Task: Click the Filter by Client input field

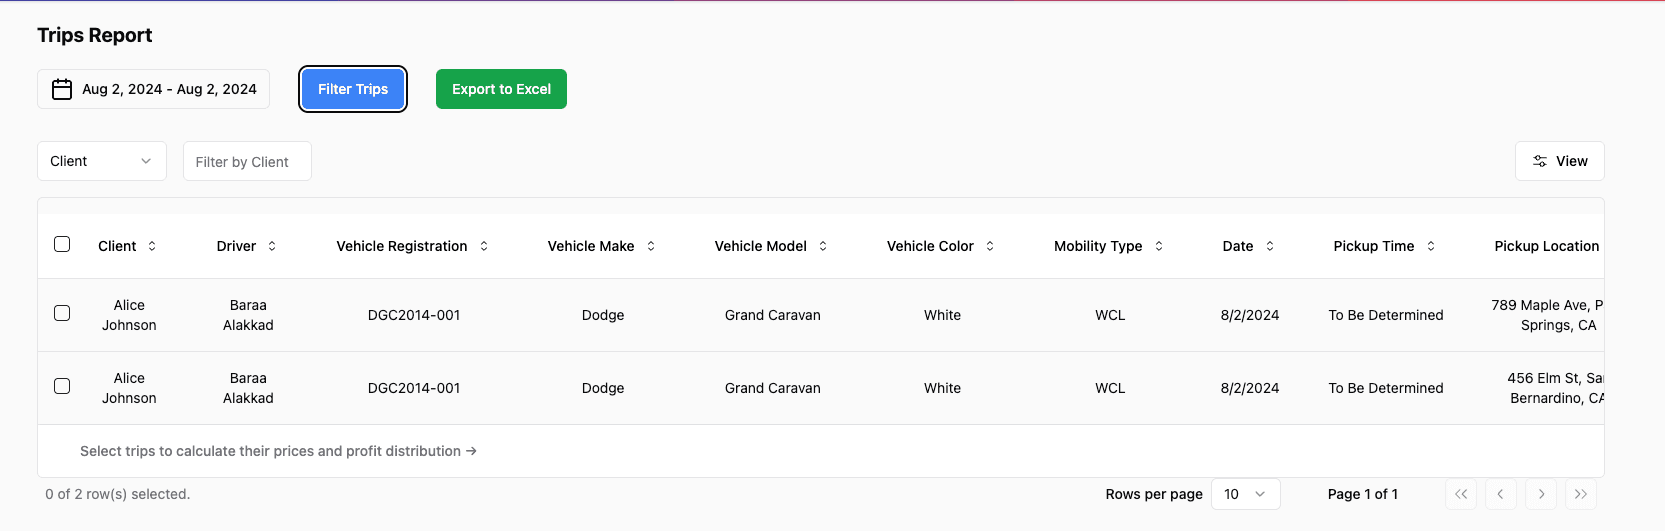Action: (x=247, y=161)
